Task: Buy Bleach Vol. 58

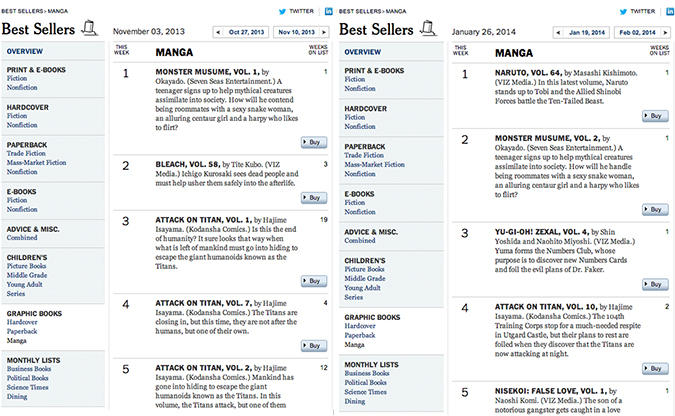Action: [x=314, y=198]
